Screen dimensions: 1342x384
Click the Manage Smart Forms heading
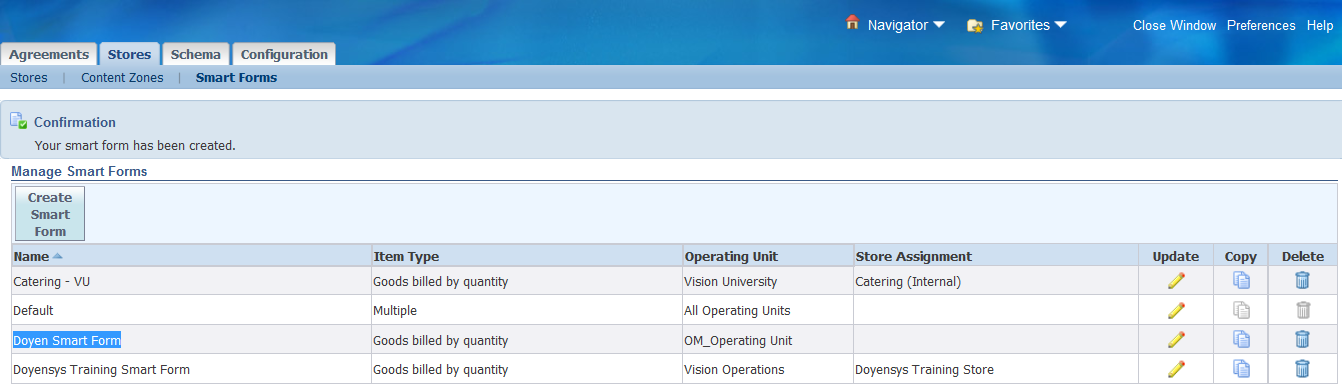point(79,172)
